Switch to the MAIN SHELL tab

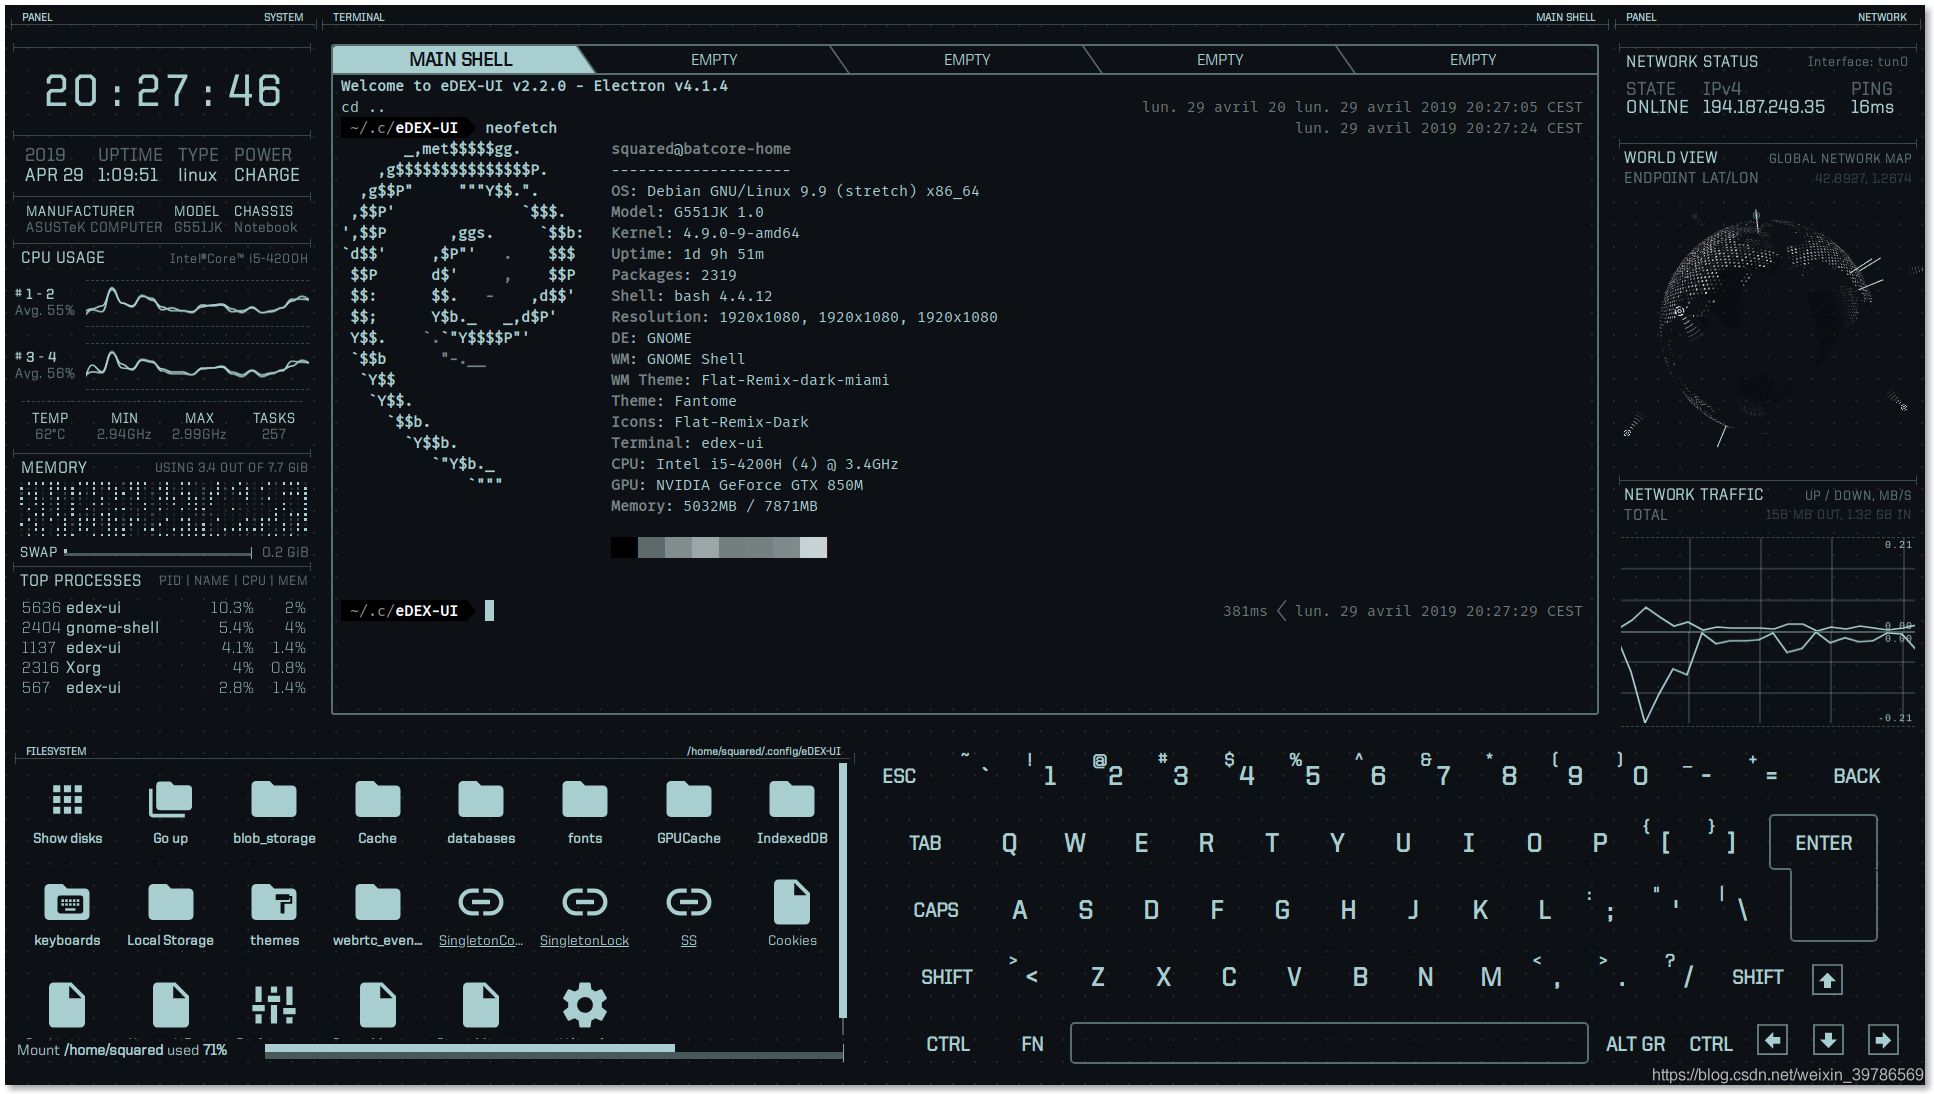point(461,59)
